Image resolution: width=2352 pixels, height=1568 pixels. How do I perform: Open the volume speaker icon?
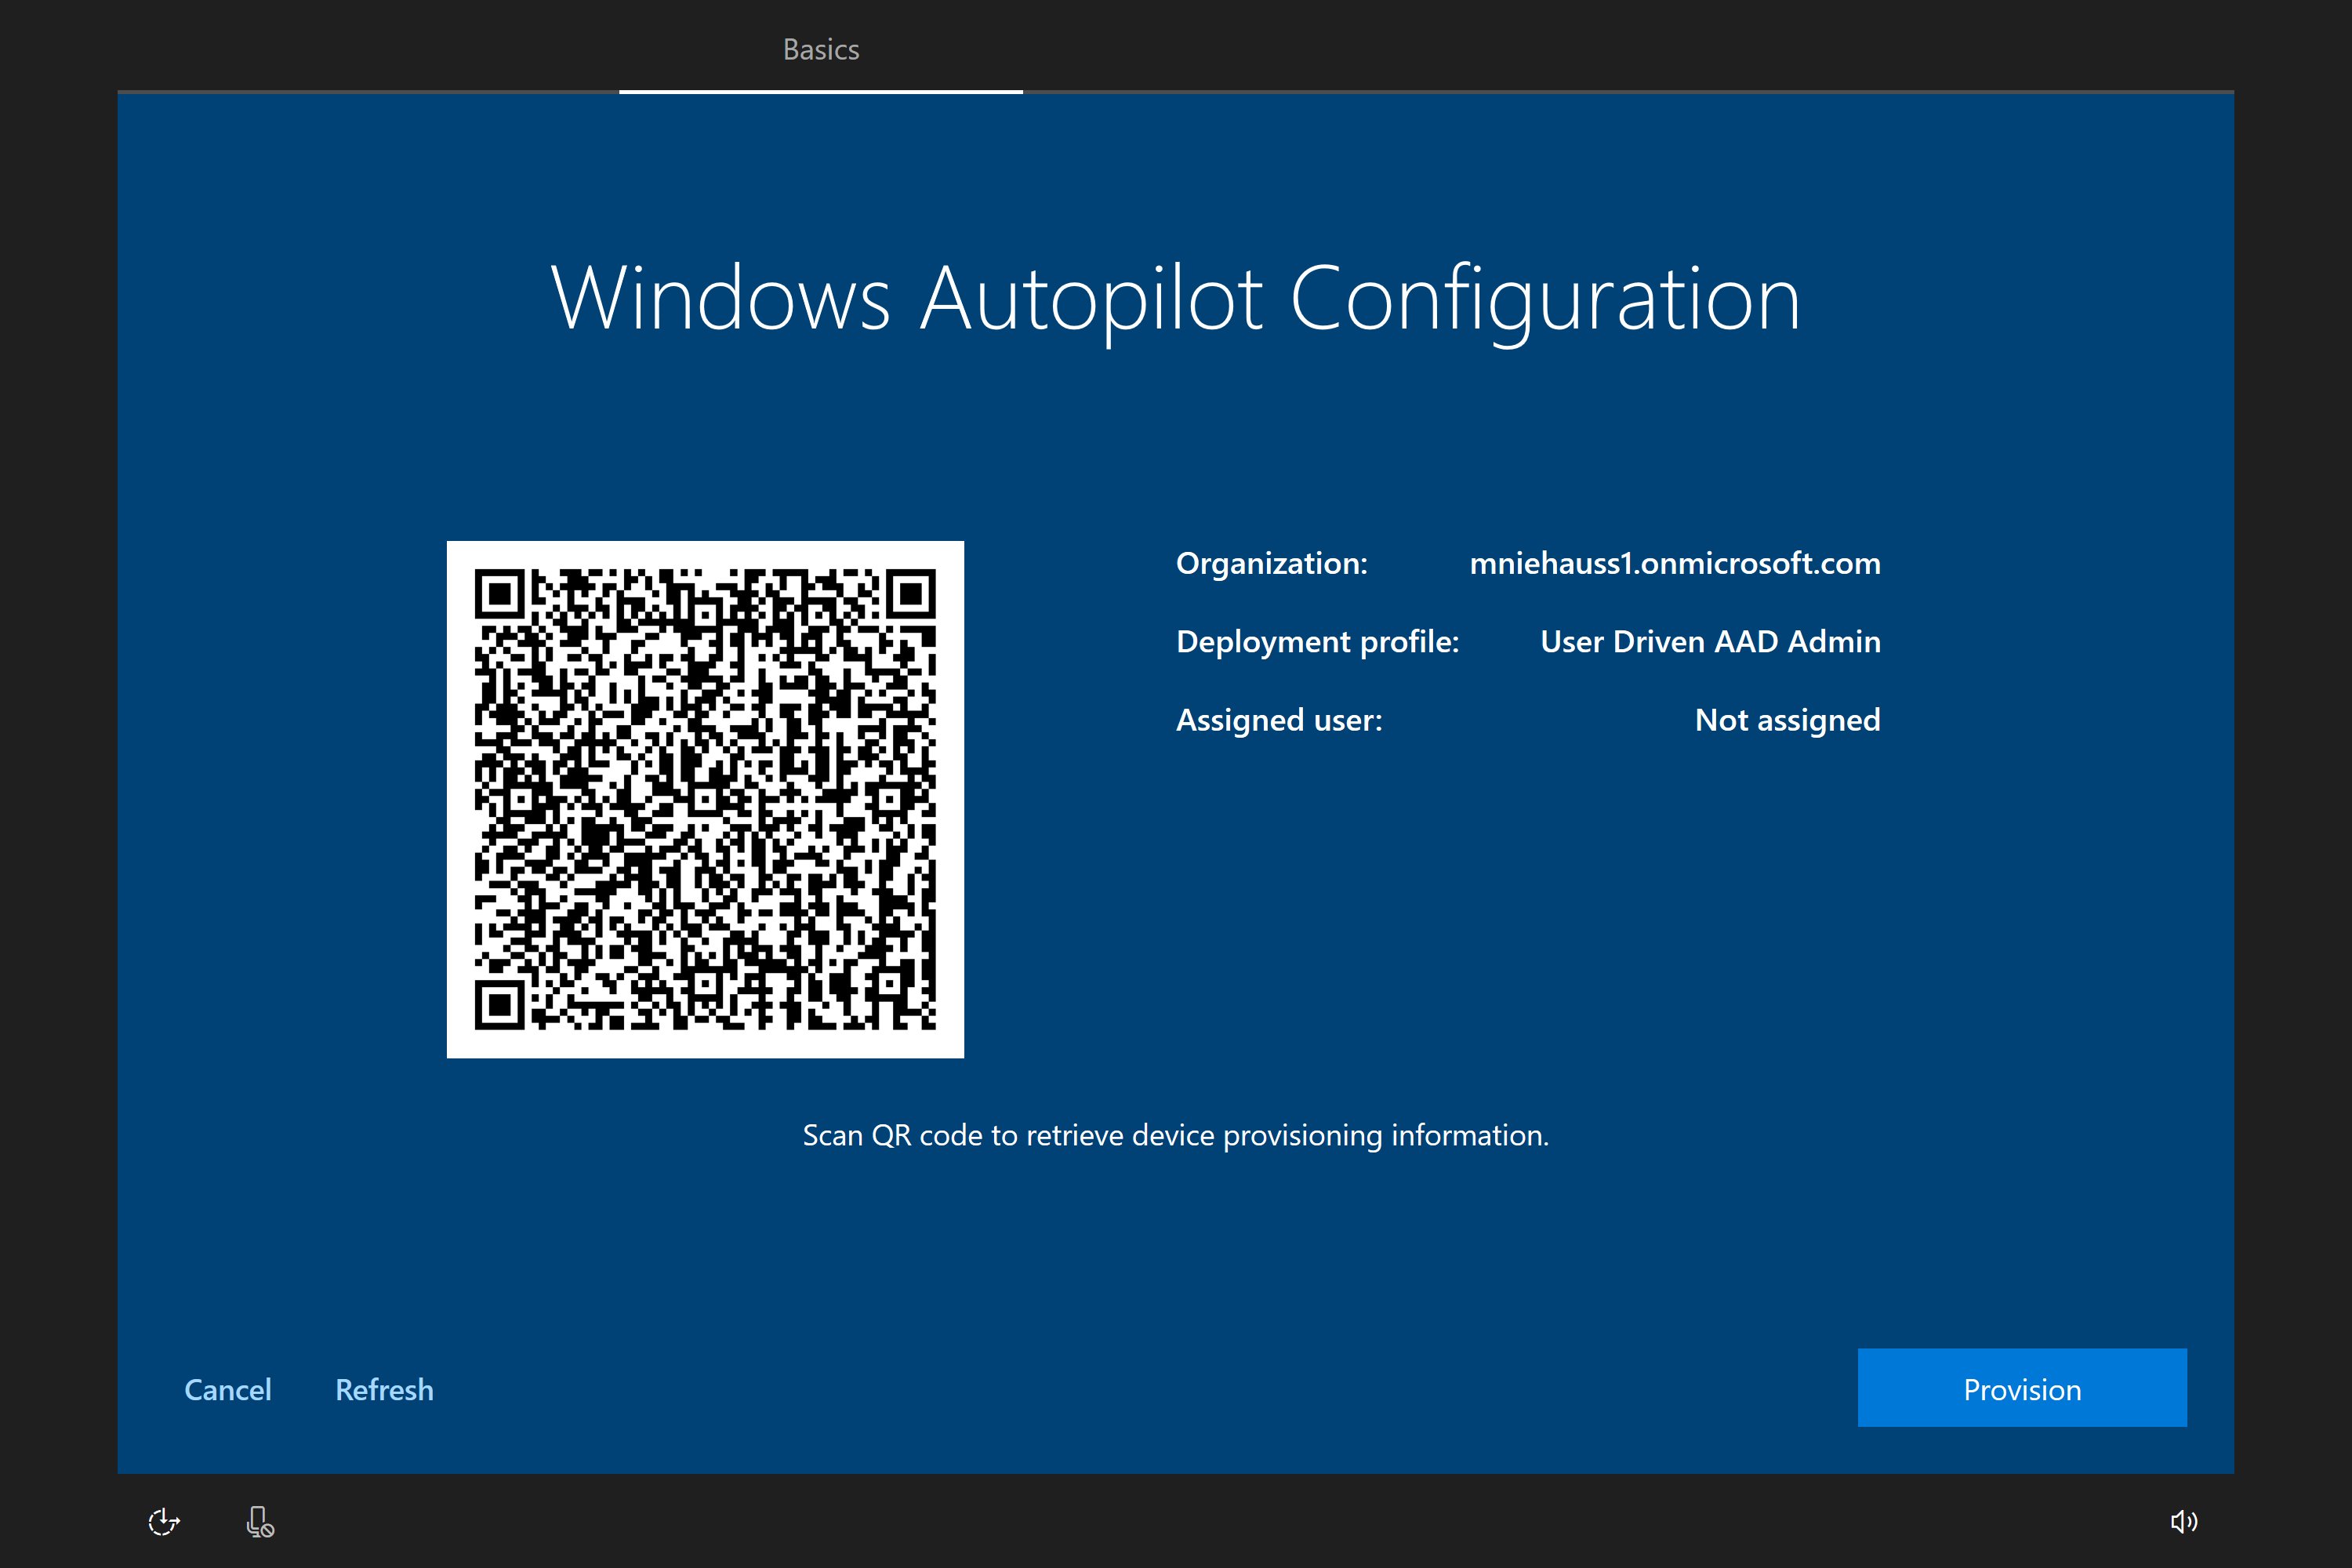tap(2183, 1521)
